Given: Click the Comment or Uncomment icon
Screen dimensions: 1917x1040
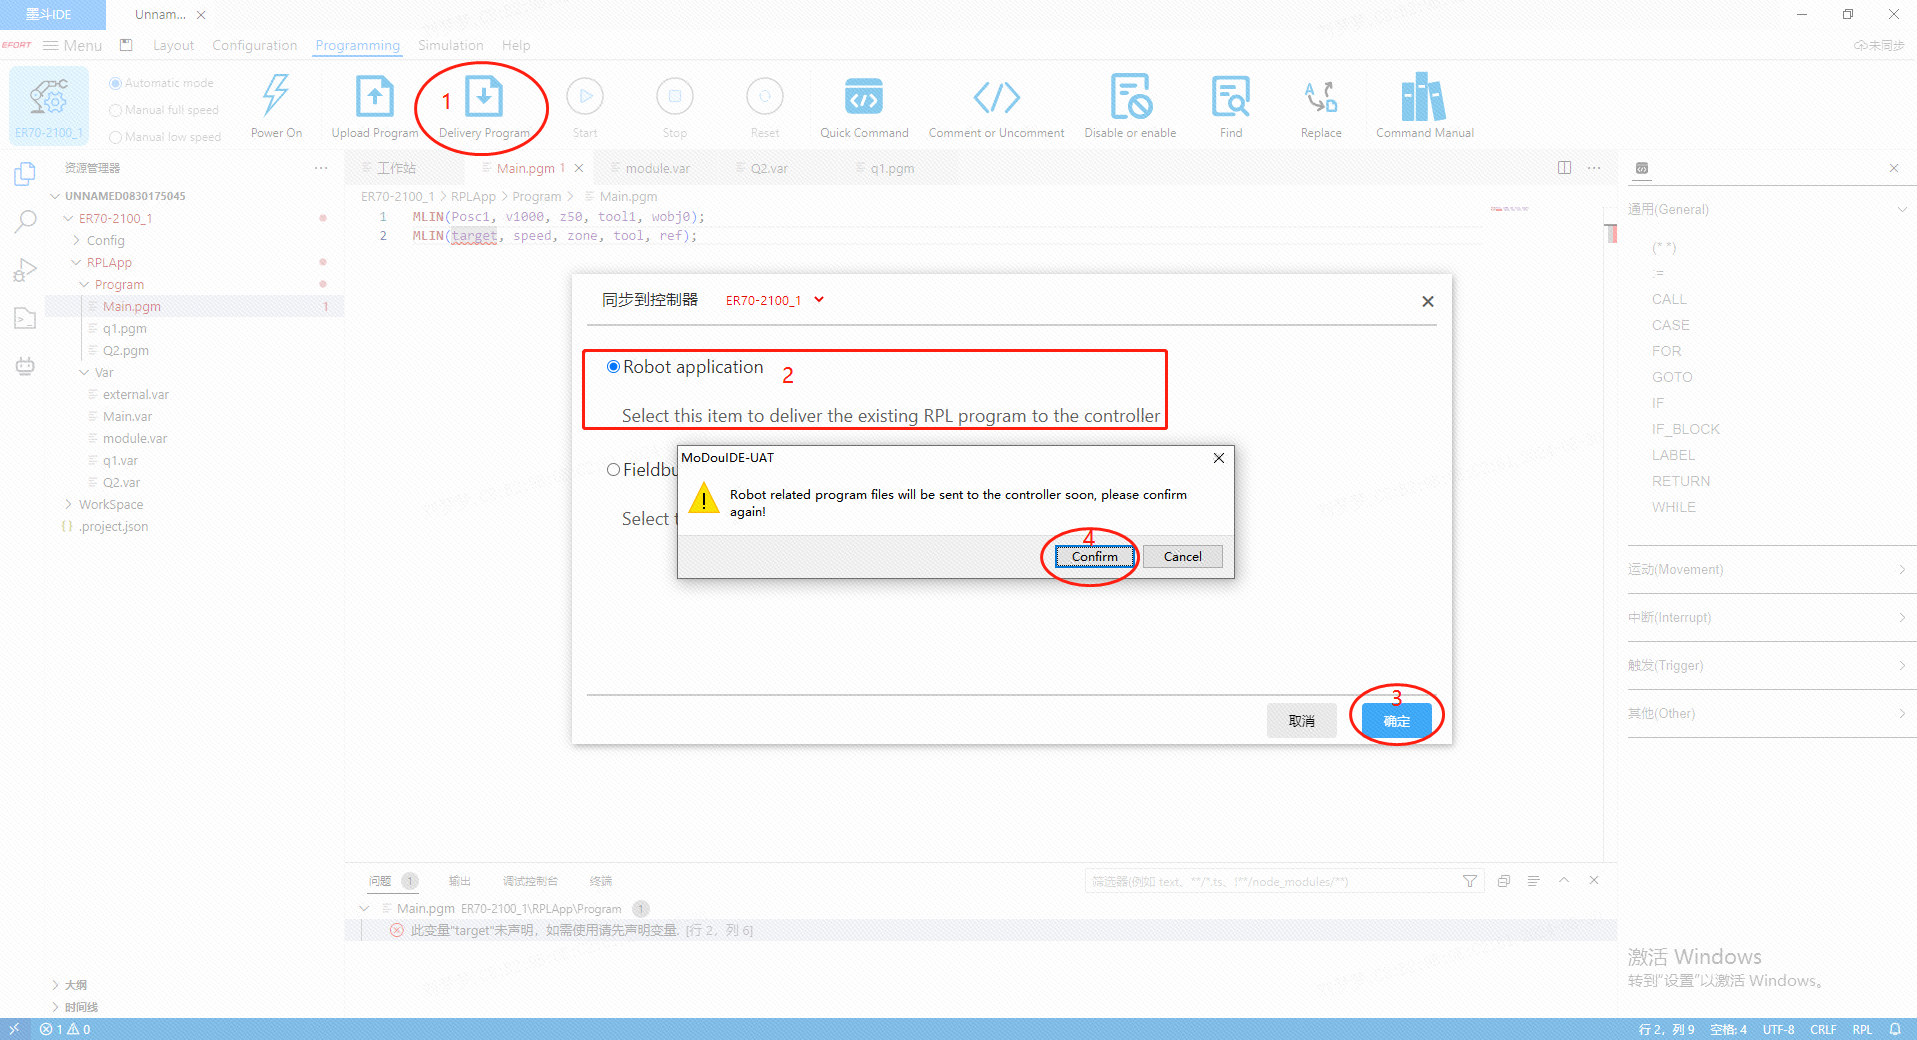Looking at the screenshot, I should [x=996, y=98].
